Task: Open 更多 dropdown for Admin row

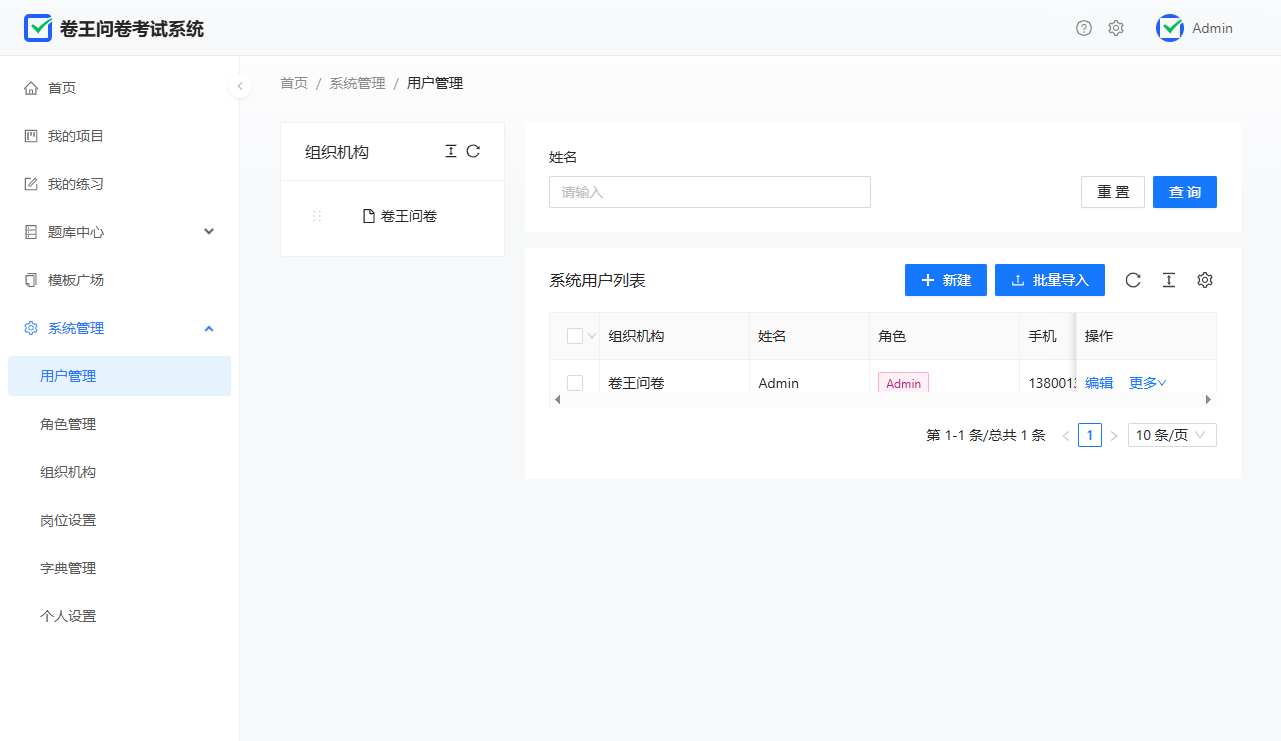Action: [1148, 383]
